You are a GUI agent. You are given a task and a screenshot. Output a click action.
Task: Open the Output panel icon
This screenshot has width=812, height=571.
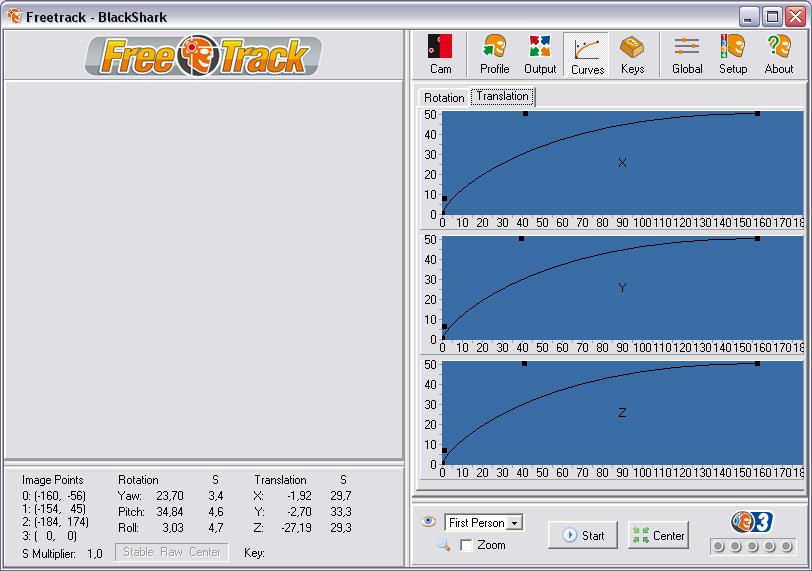pos(540,54)
